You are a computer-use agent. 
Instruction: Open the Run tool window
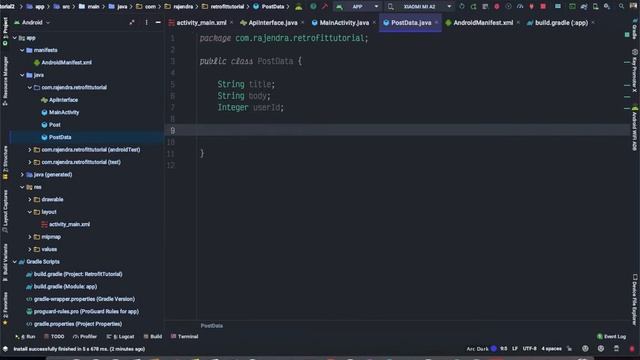pyautogui.click(x=25, y=336)
